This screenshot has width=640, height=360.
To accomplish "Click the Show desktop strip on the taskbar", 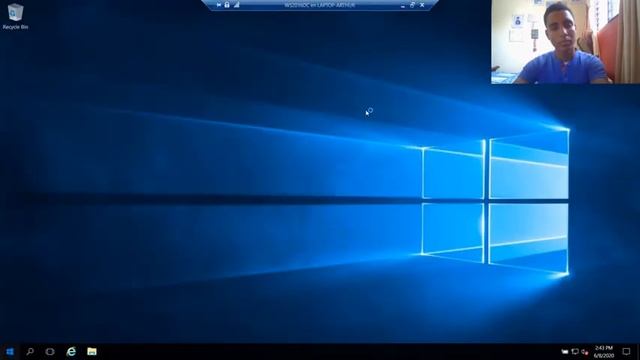I will click(638, 351).
